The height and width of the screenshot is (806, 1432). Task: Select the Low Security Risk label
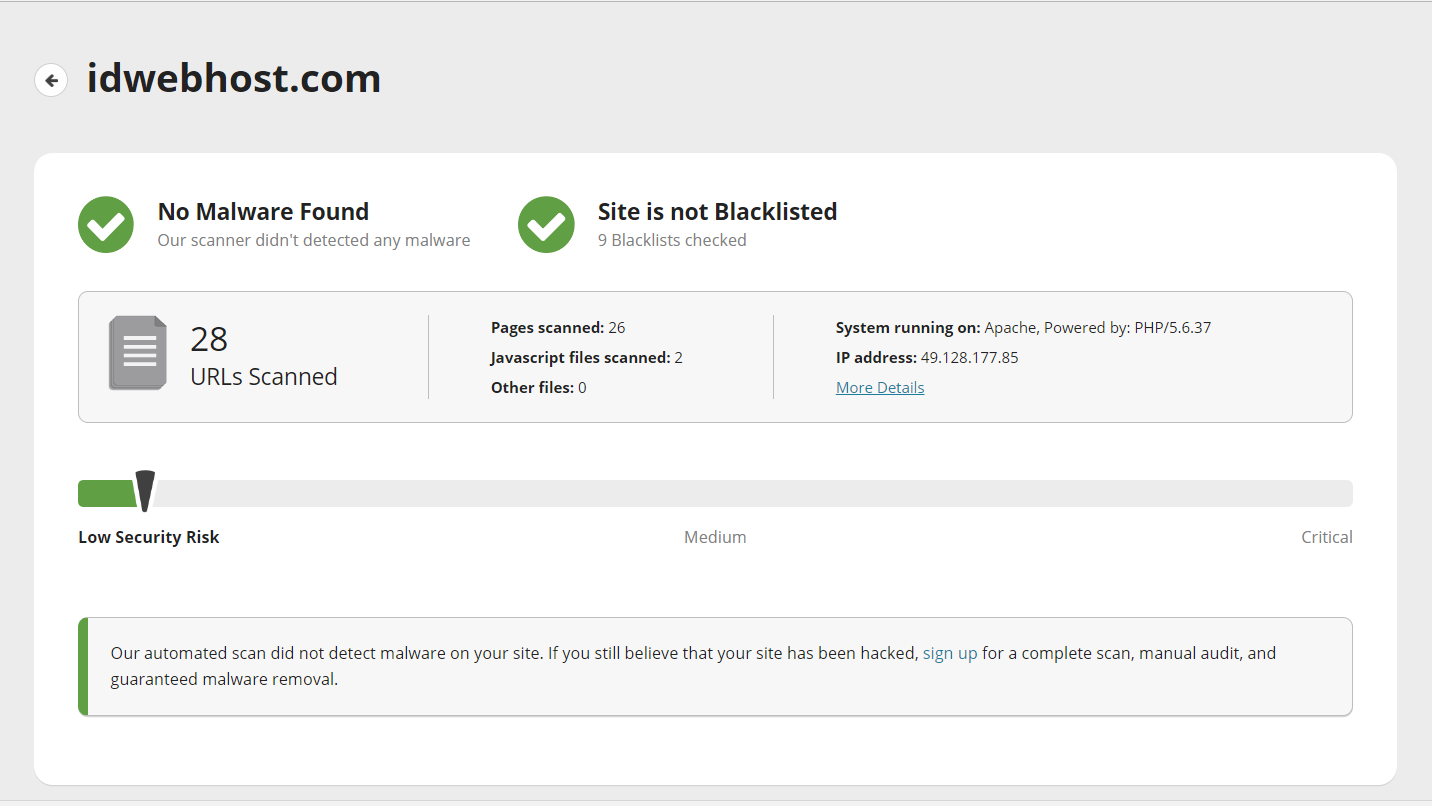coord(148,536)
